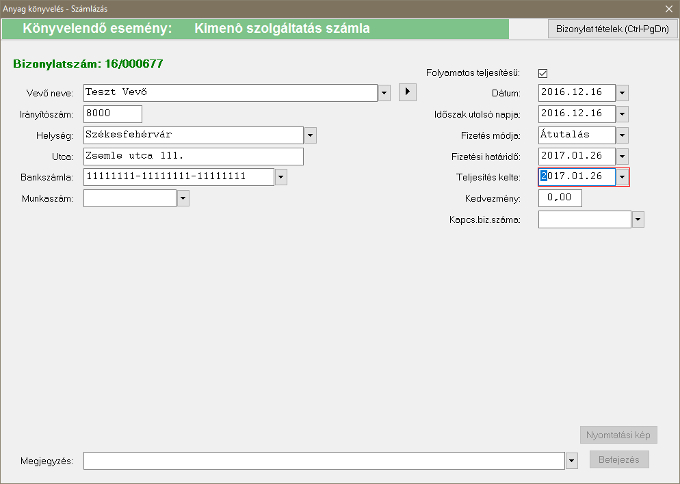Expand the Időszak utolsó napja dropdown
This screenshot has height=484, width=680.
(622, 114)
